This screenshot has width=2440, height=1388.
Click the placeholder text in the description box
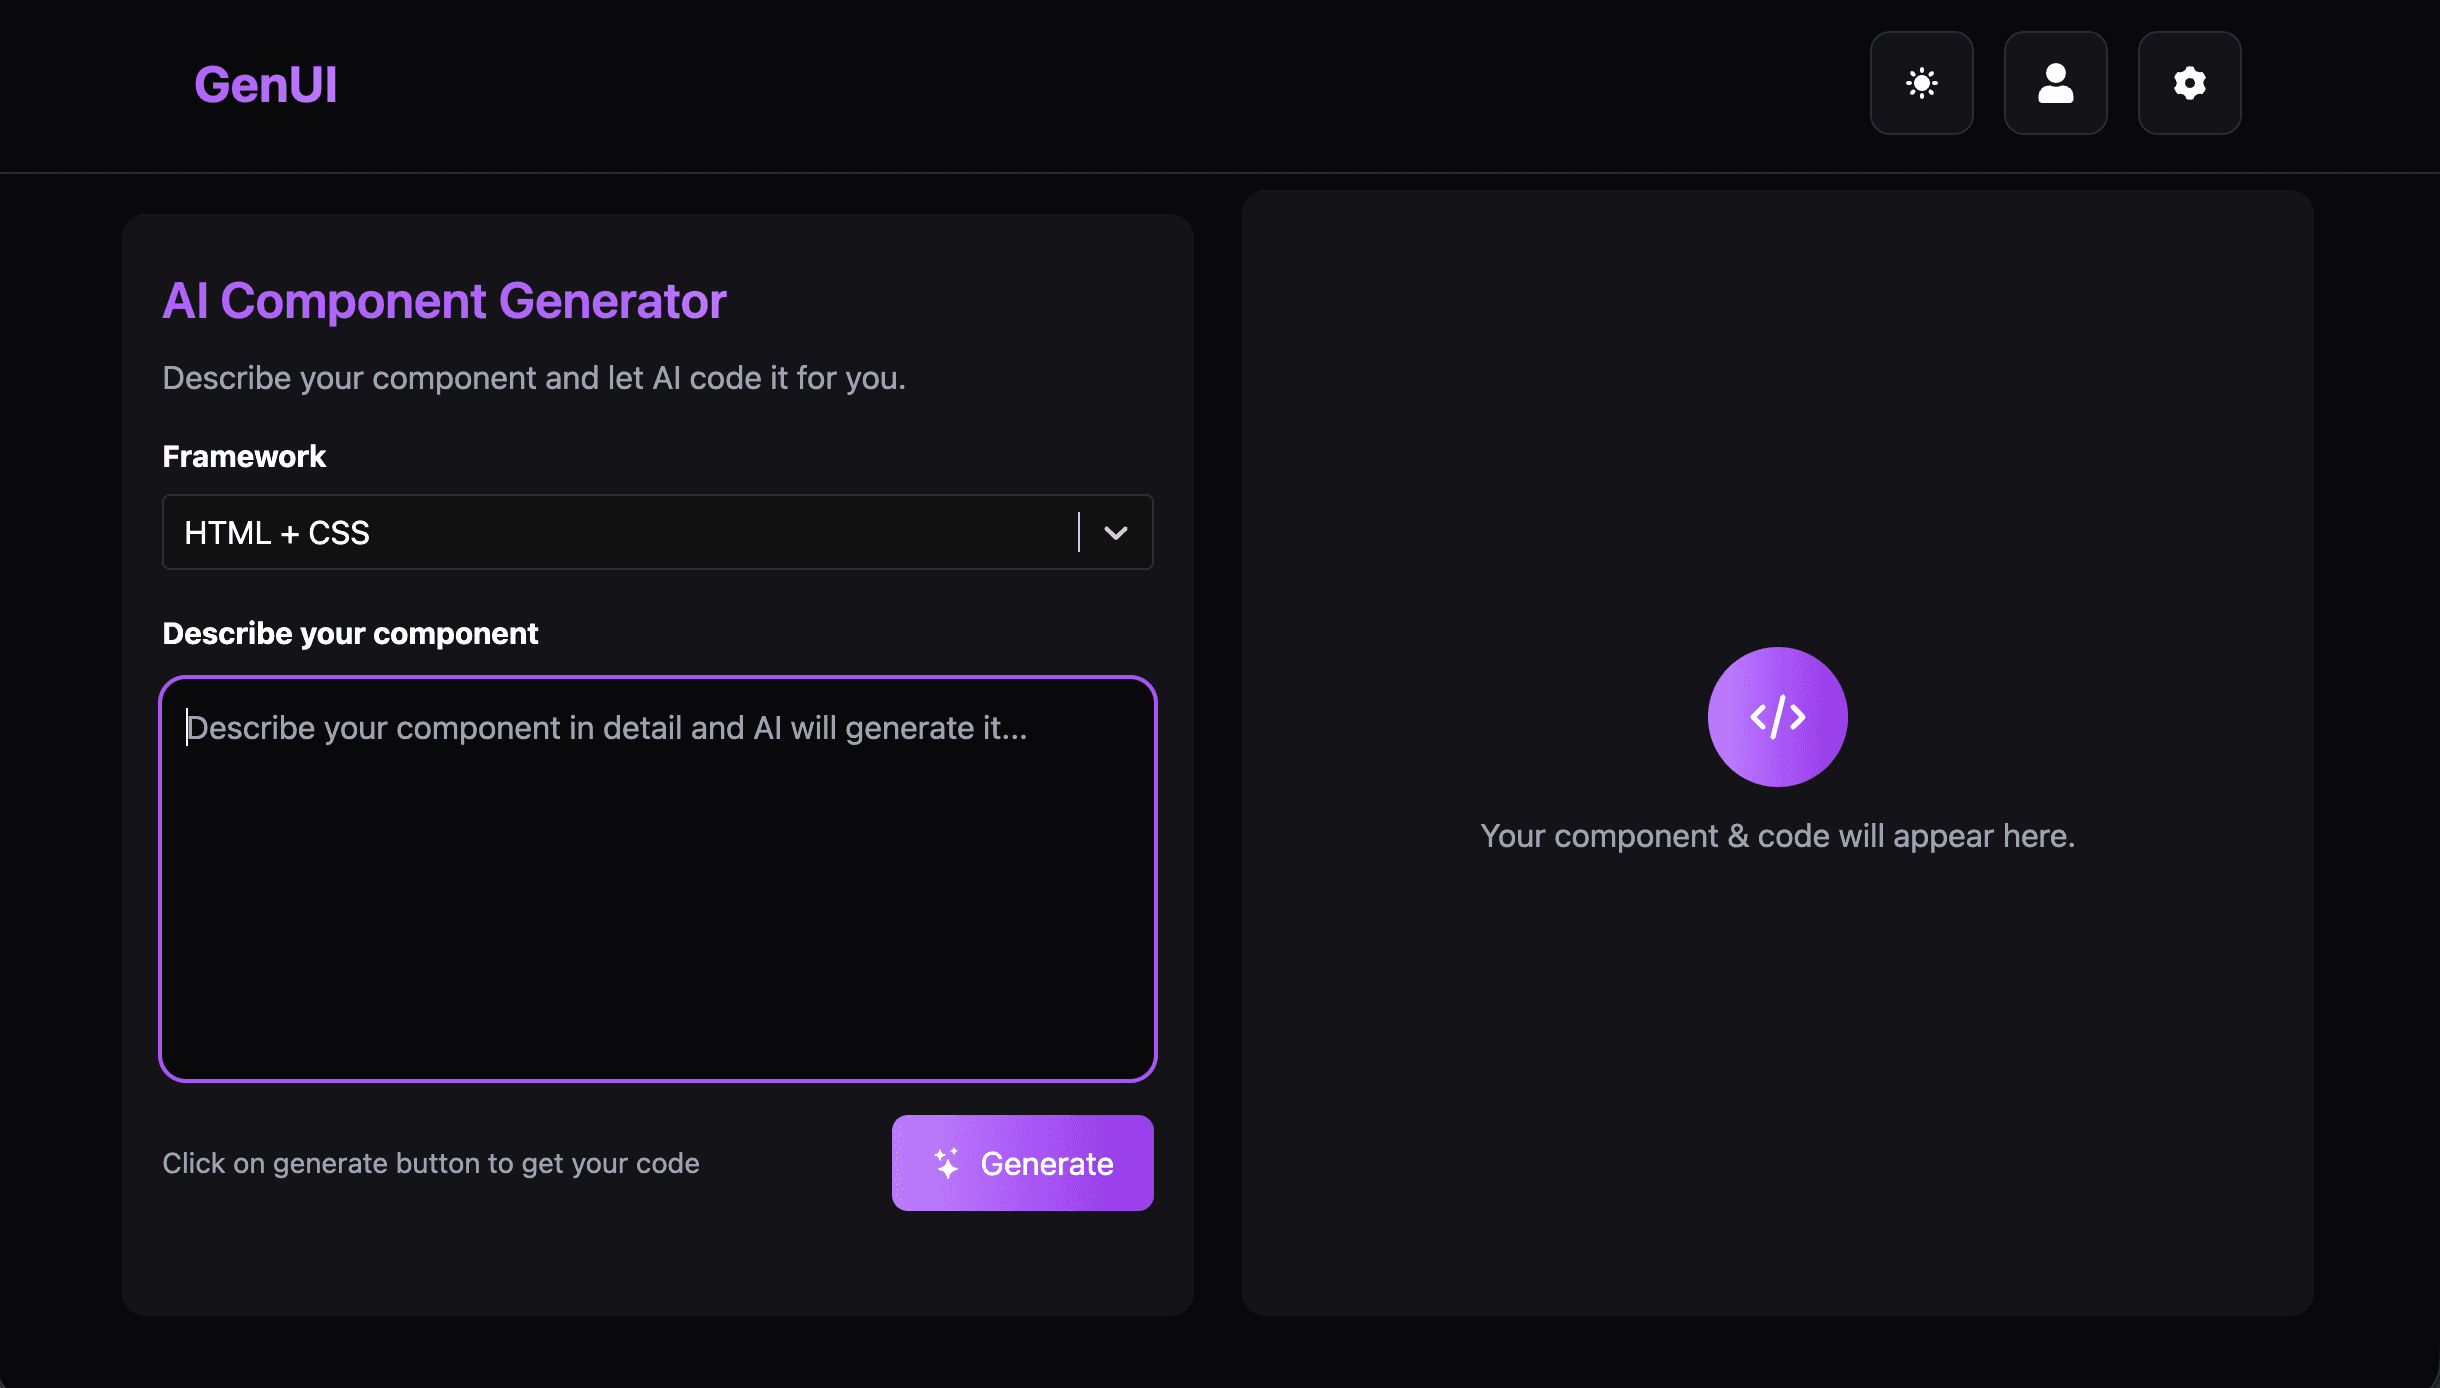pyautogui.click(x=607, y=728)
